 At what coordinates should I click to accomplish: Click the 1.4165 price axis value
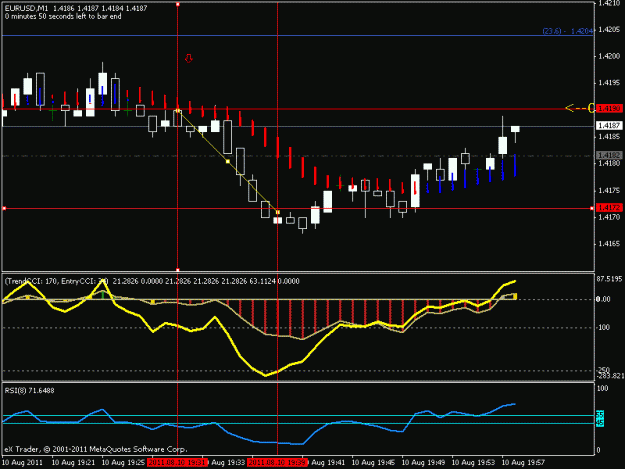[608, 243]
